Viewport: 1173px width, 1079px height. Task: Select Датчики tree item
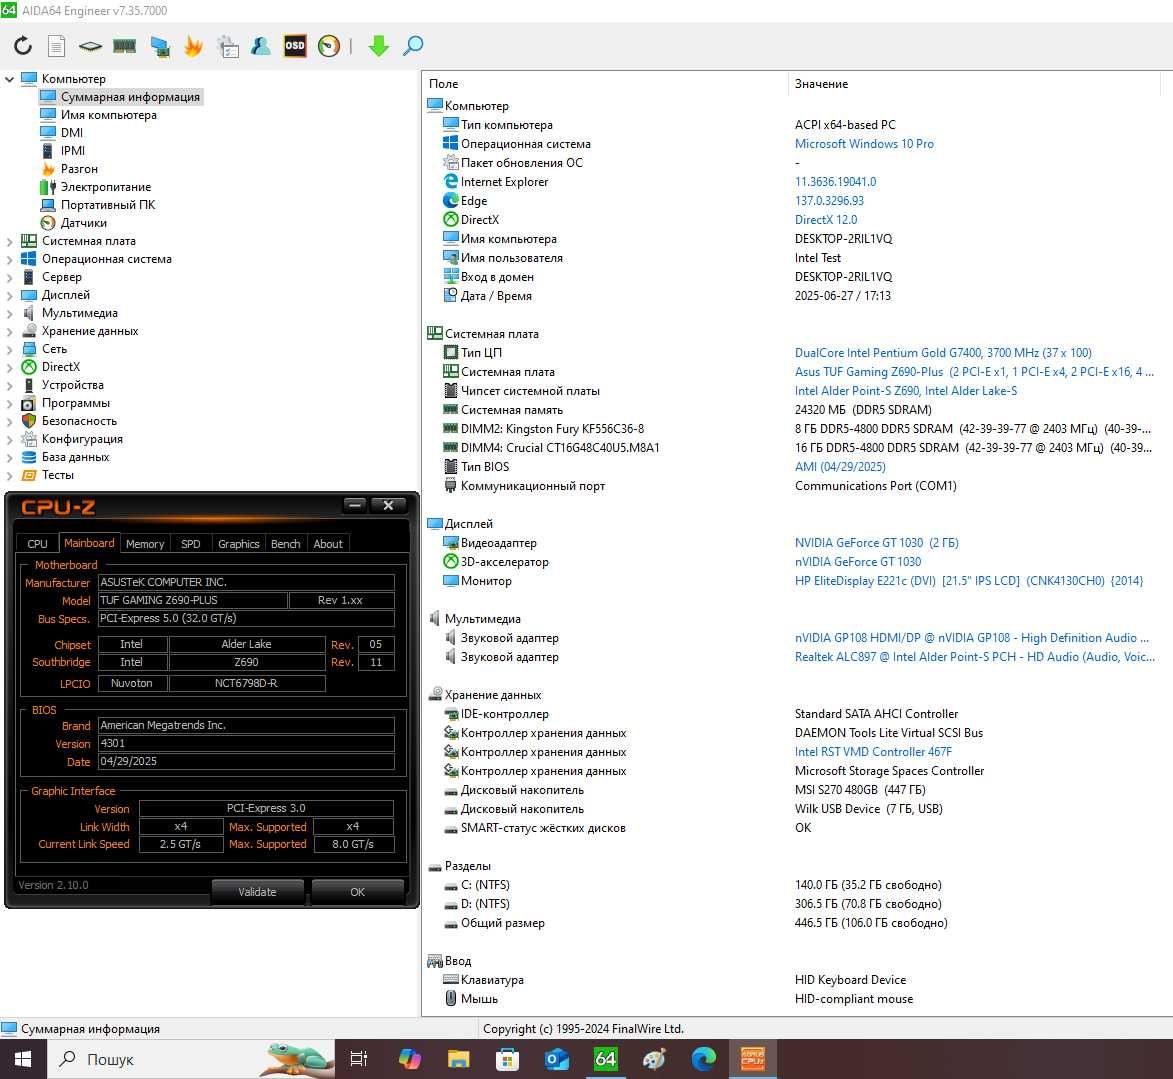tap(84, 222)
